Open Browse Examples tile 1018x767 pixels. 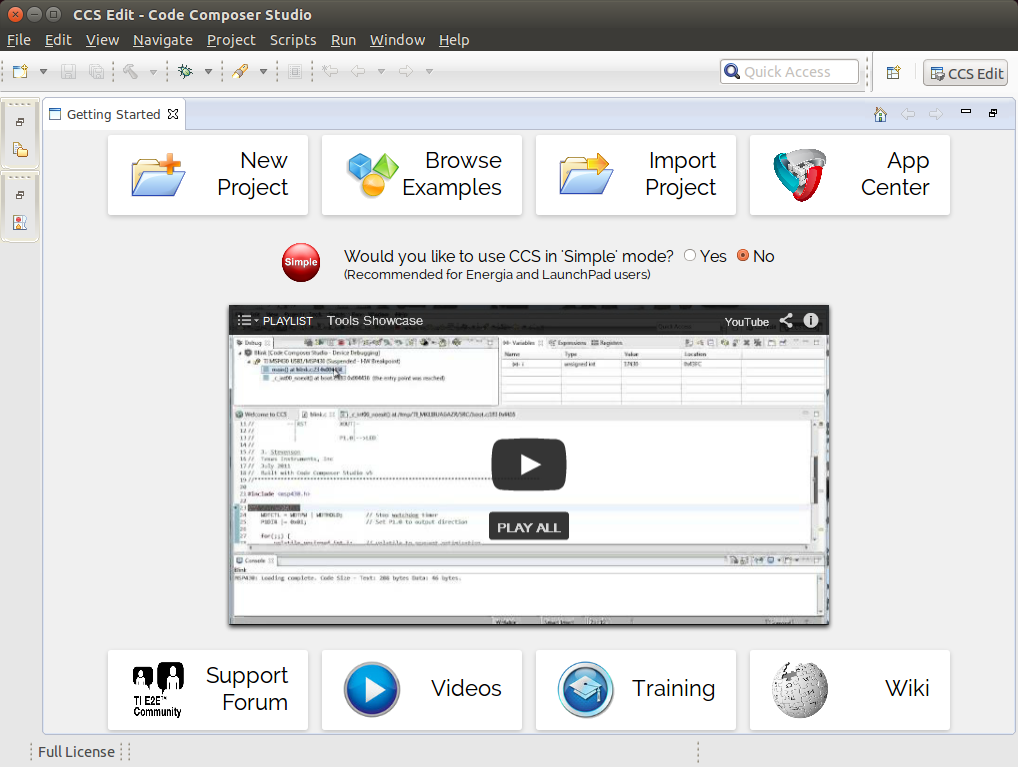point(422,175)
